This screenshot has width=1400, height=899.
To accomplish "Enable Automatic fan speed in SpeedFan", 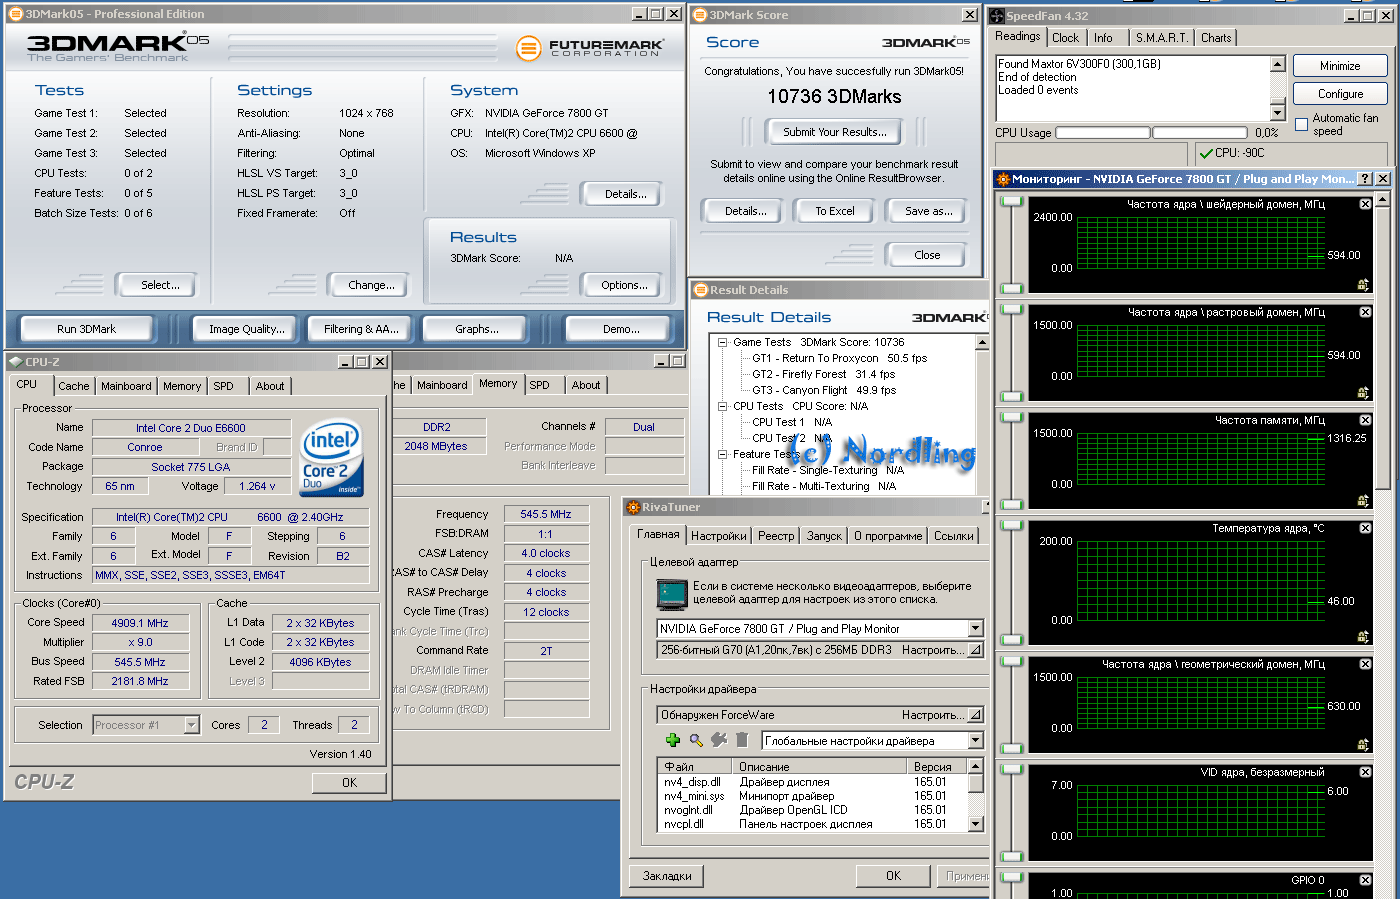I will 1301,124.
